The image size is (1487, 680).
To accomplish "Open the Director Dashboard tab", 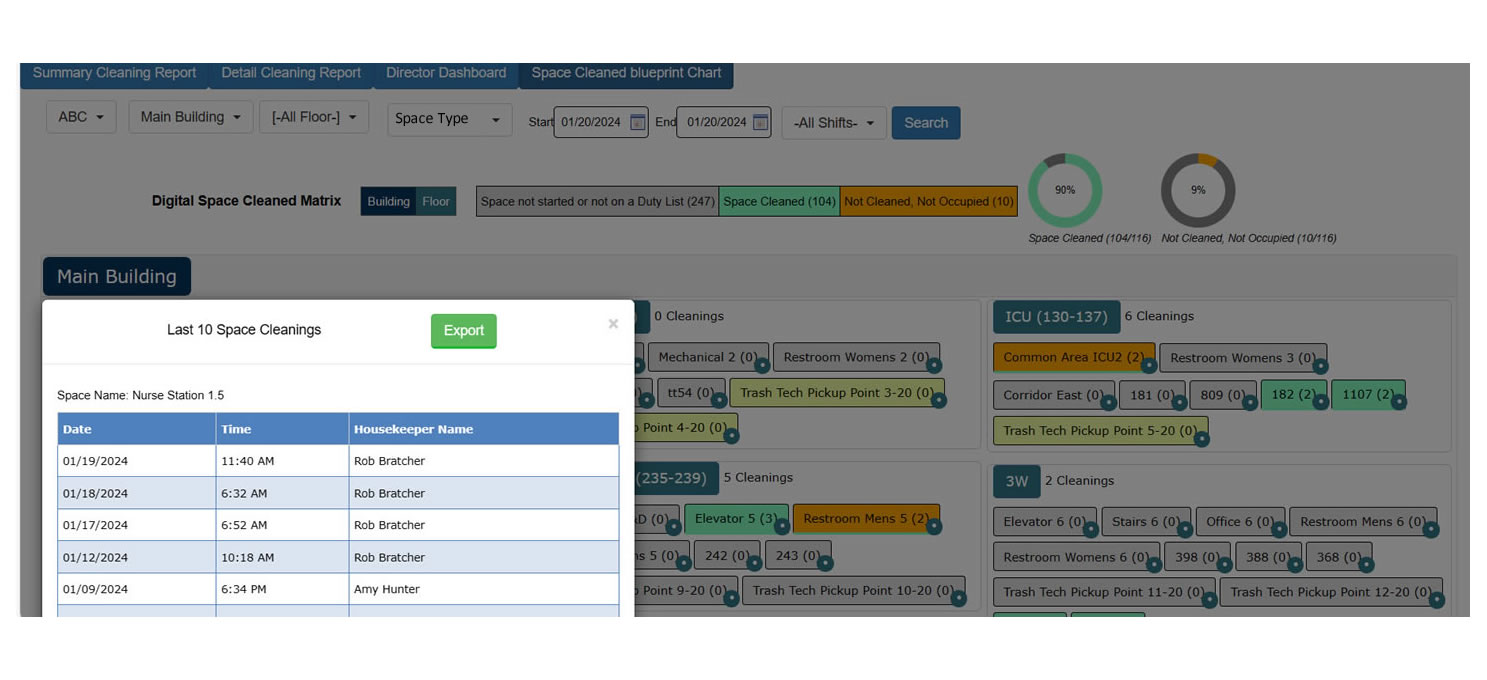I will (446, 73).
